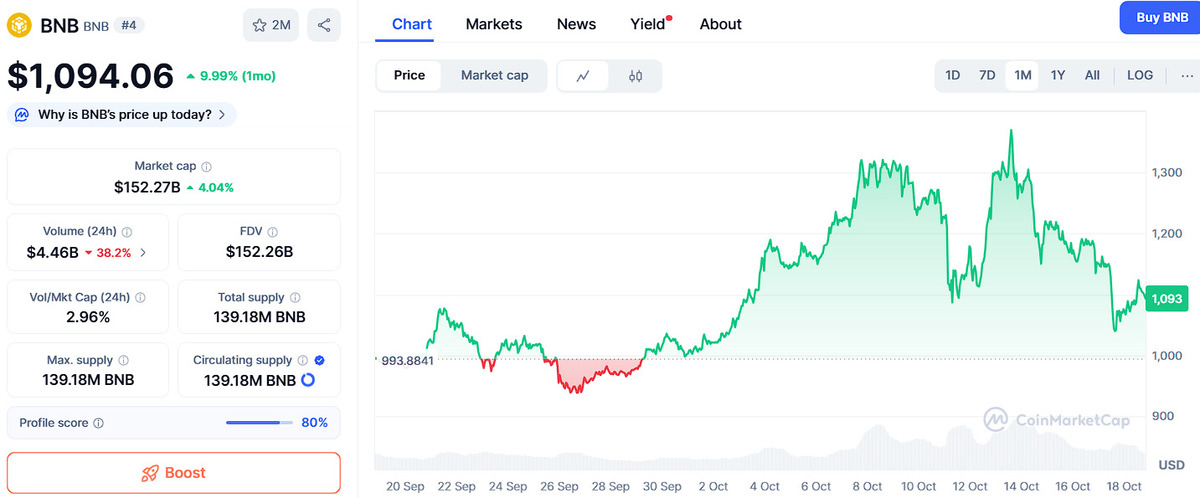The image size is (1200, 498).
Task: Expand Volume (24h) details chevron
Action: [143, 253]
